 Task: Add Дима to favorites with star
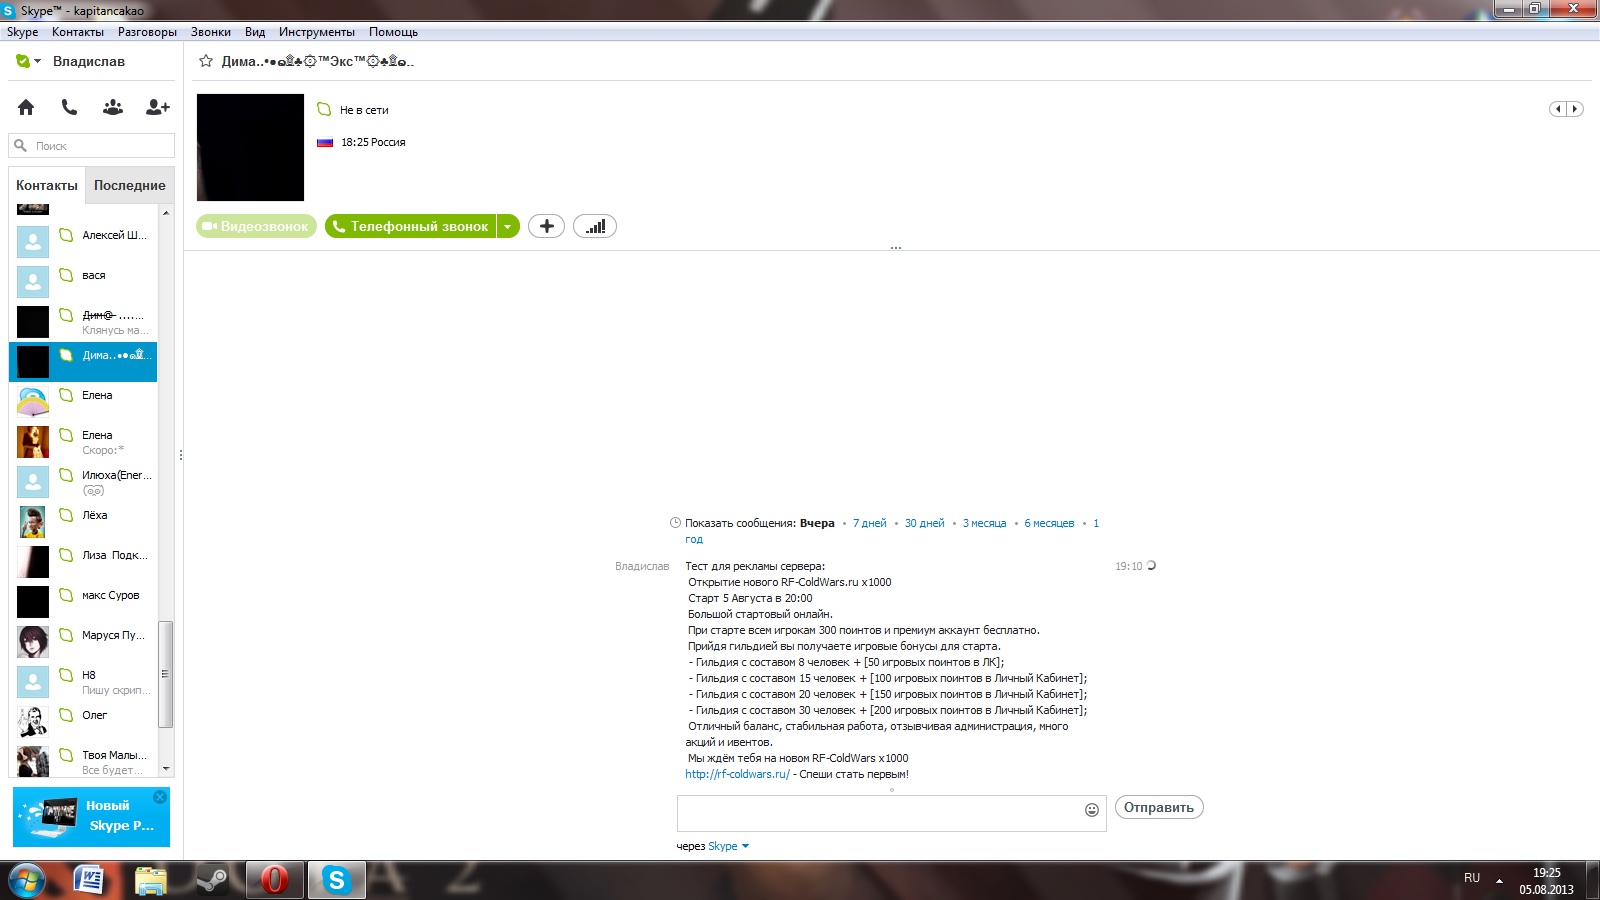click(x=206, y=61)
